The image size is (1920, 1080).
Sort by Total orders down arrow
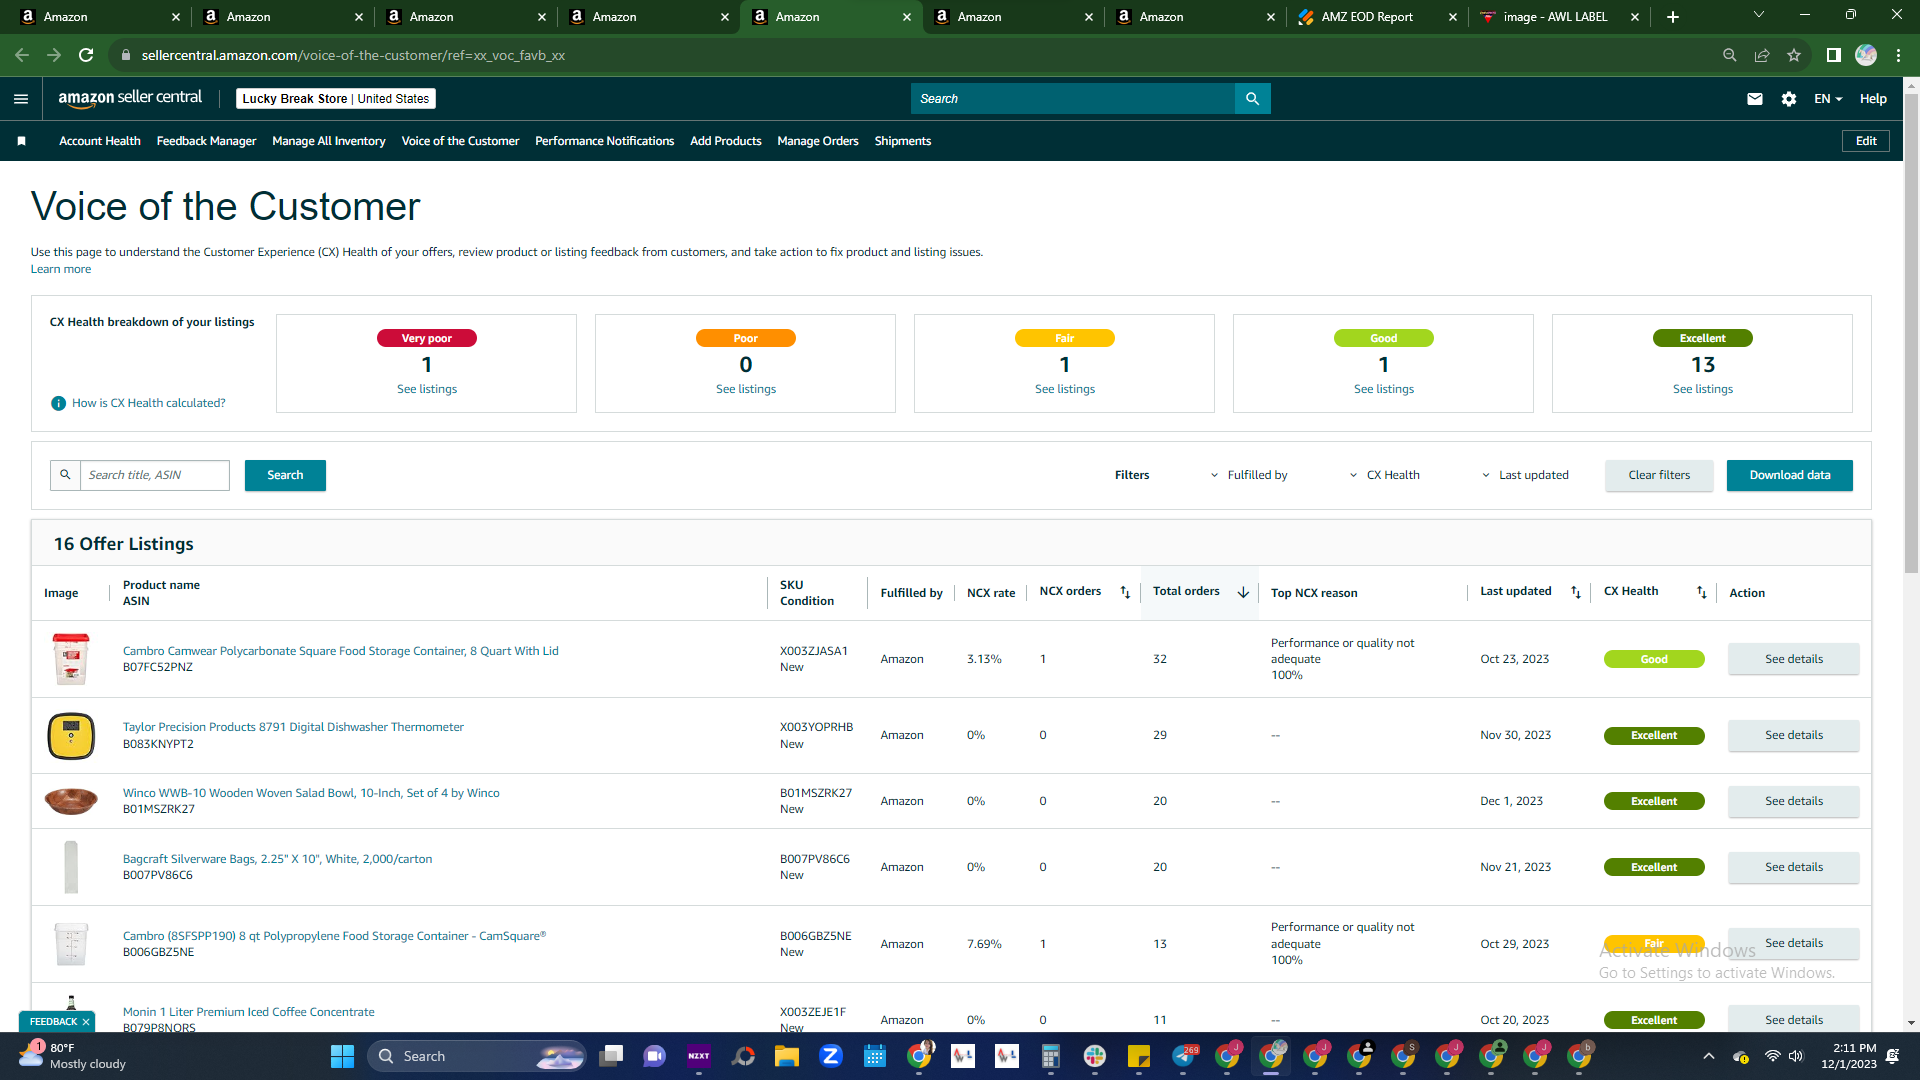pyautogui.click(x=1243, y=593)
